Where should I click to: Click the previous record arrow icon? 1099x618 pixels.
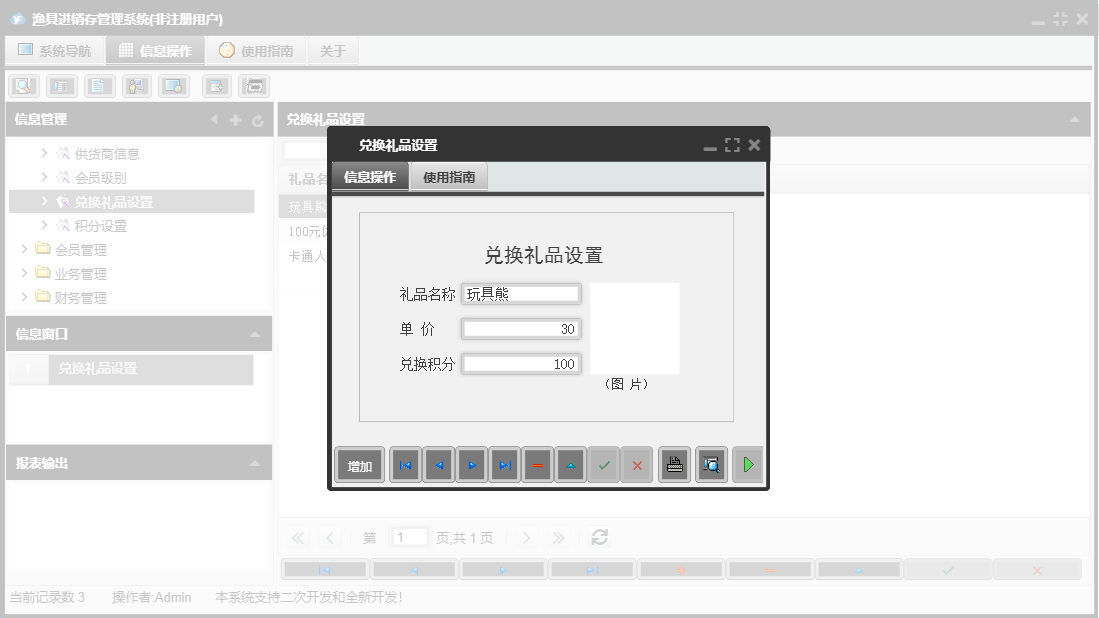click(x=438, y=464)
